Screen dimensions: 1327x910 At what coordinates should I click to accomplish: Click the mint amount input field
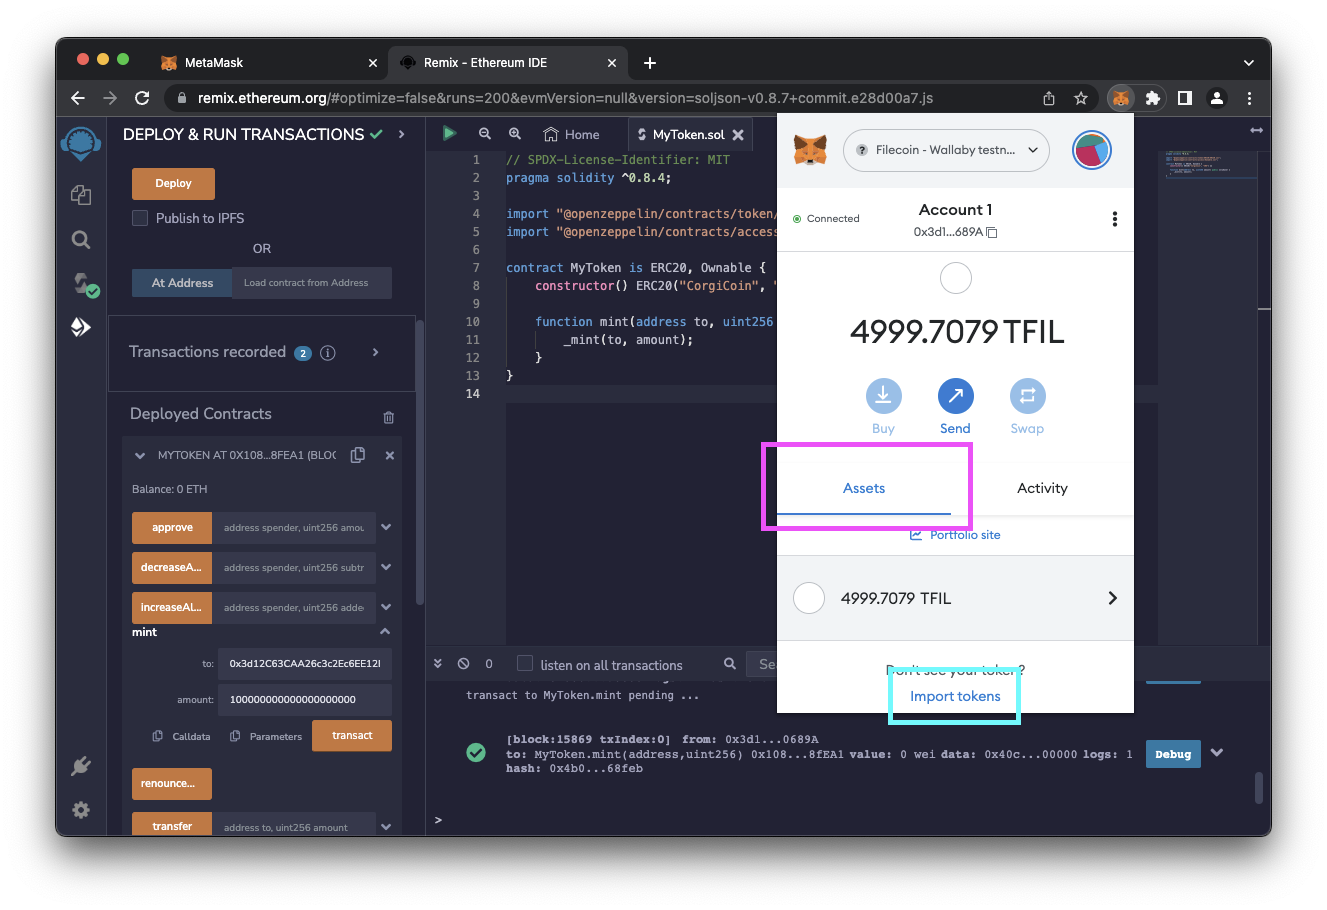click(x=305, y=699)
